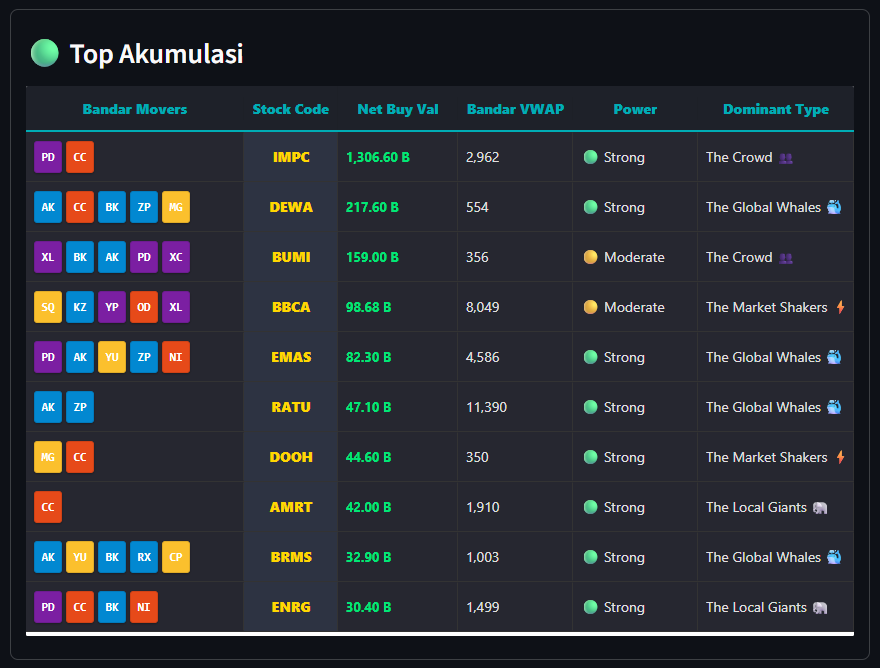Viewport: 880px width, 668px height.
Task: Select the ZP badge in the RATU row
Action: (x=80, y=407)
